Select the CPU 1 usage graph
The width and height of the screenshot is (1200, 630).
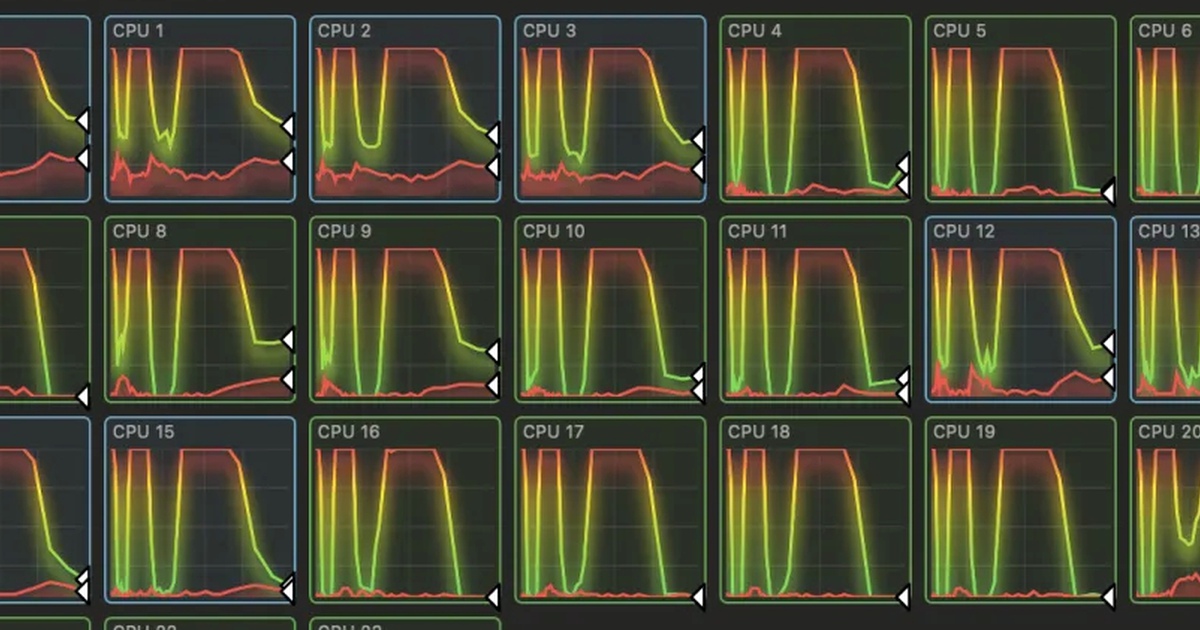pyautogui.click(x=200, y=109)
